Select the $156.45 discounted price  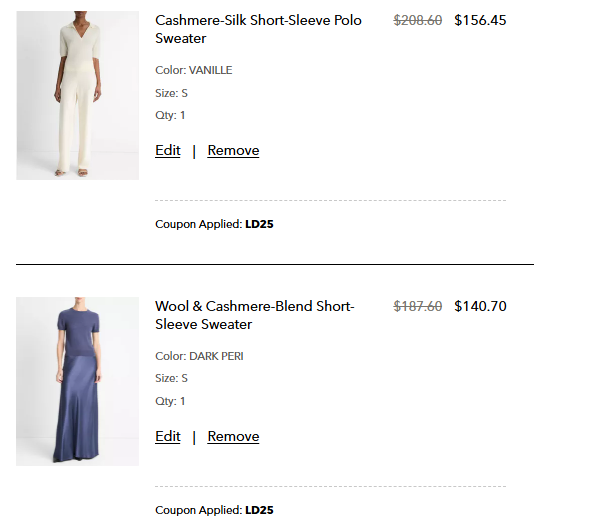[480, 20]
